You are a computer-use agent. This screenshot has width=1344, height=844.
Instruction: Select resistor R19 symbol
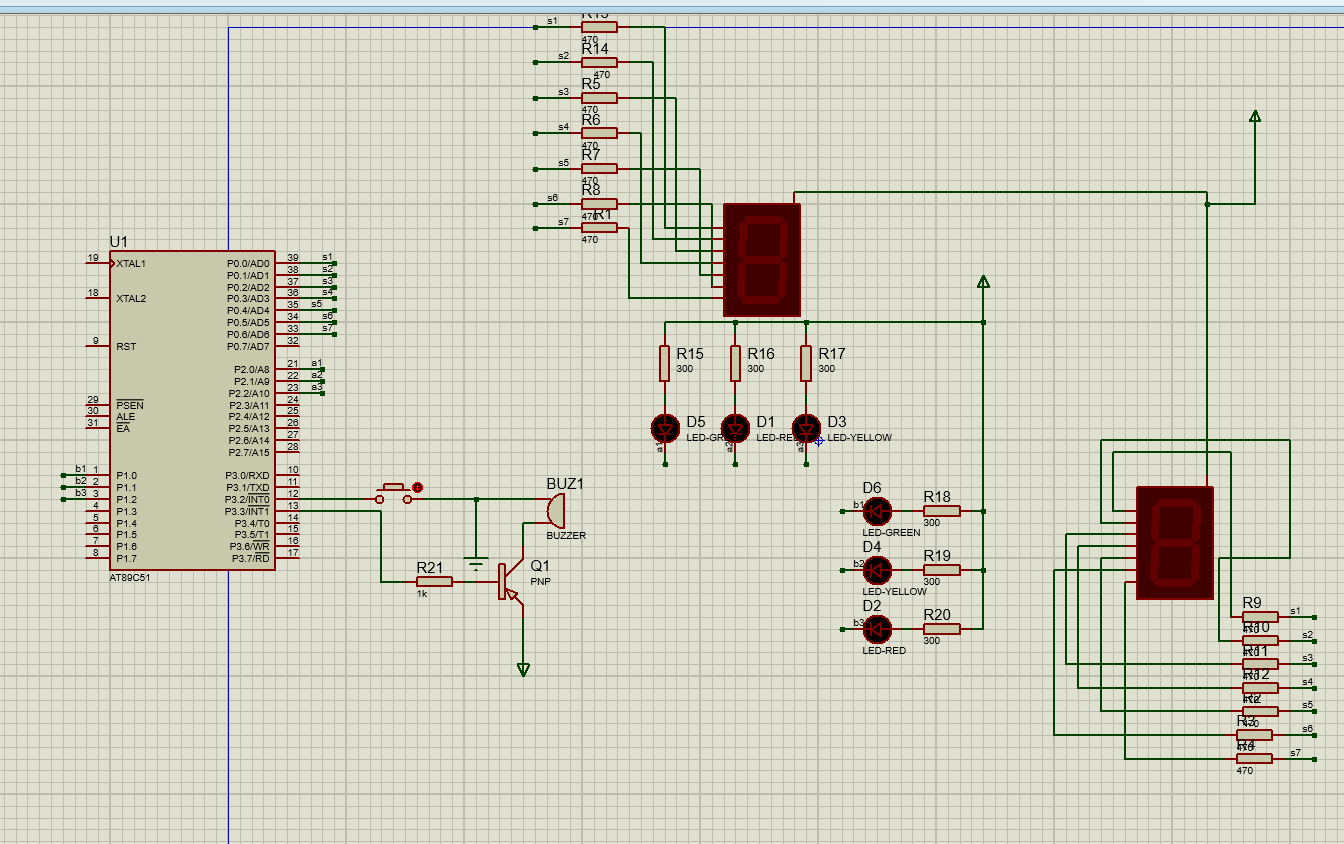point(942,570)
